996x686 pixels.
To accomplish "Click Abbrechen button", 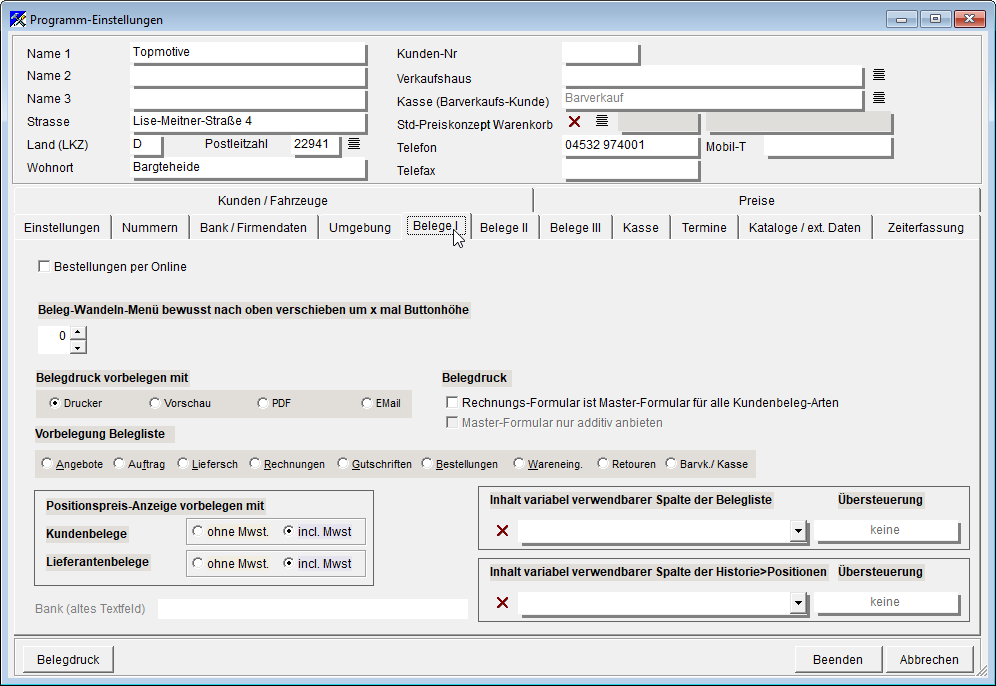I will pyautogui.click(x=929, y=659).
